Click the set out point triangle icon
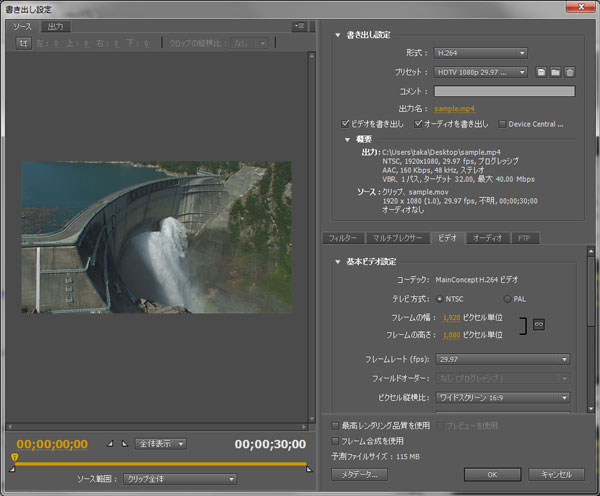 pos(124,443)
